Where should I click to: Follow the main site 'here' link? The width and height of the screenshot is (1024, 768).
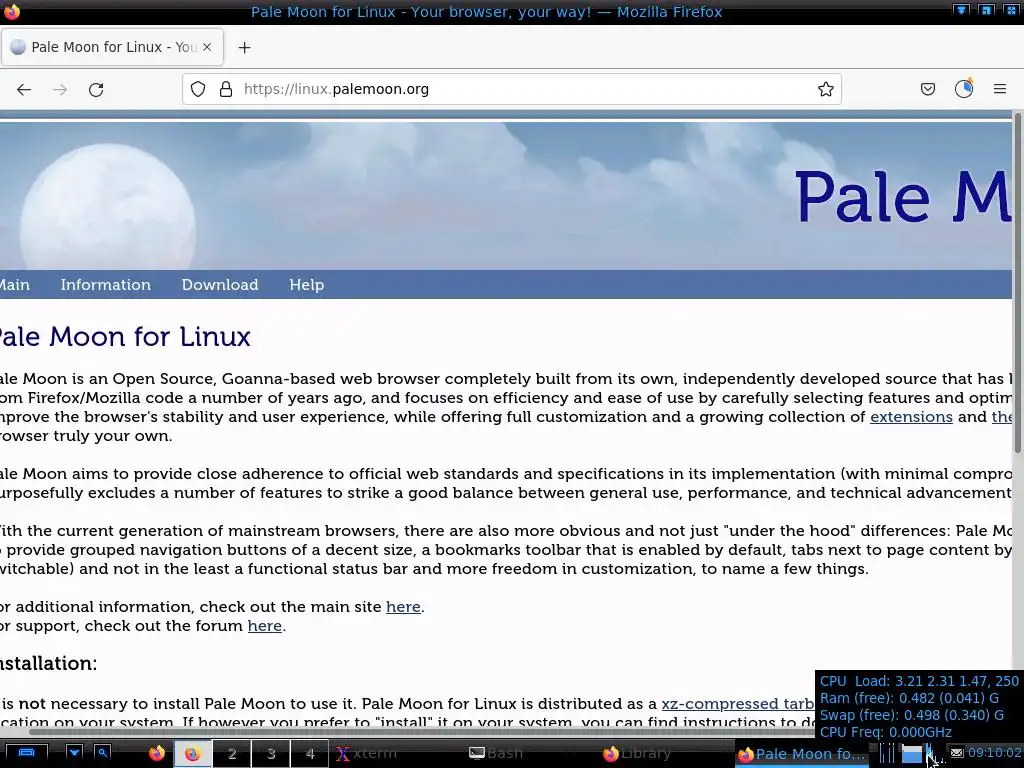[403, 607]
